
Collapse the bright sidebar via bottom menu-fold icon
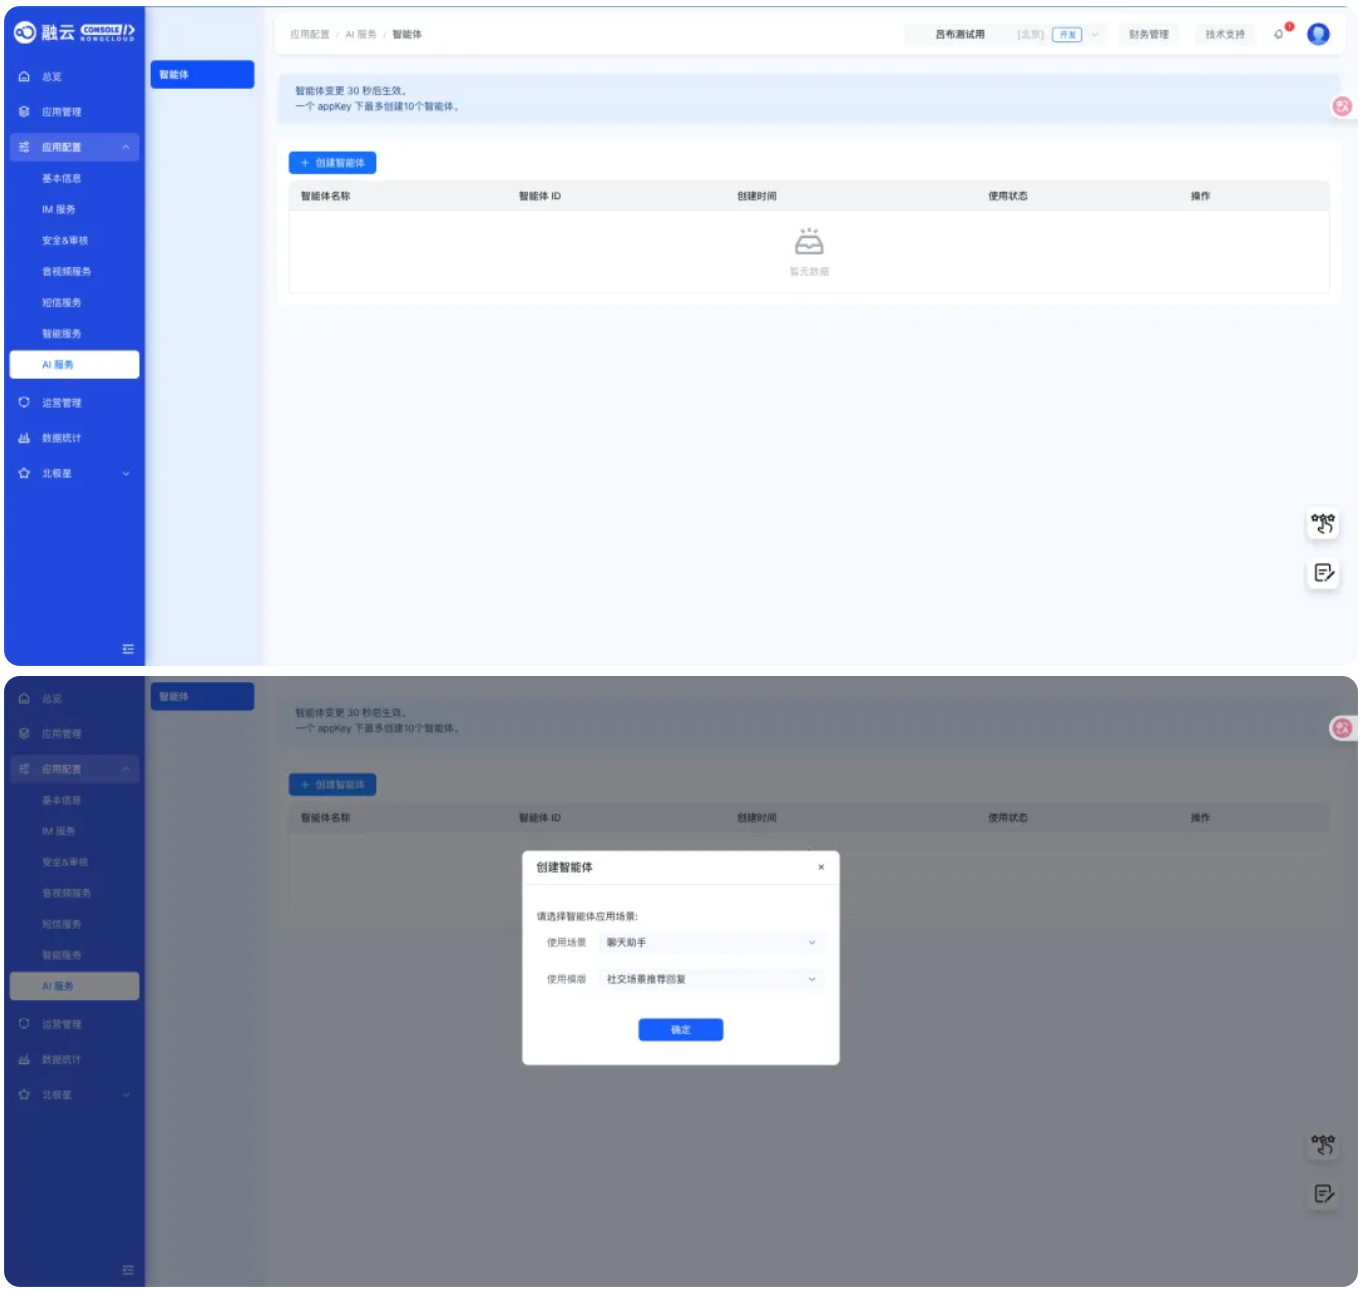click(128, 649)
